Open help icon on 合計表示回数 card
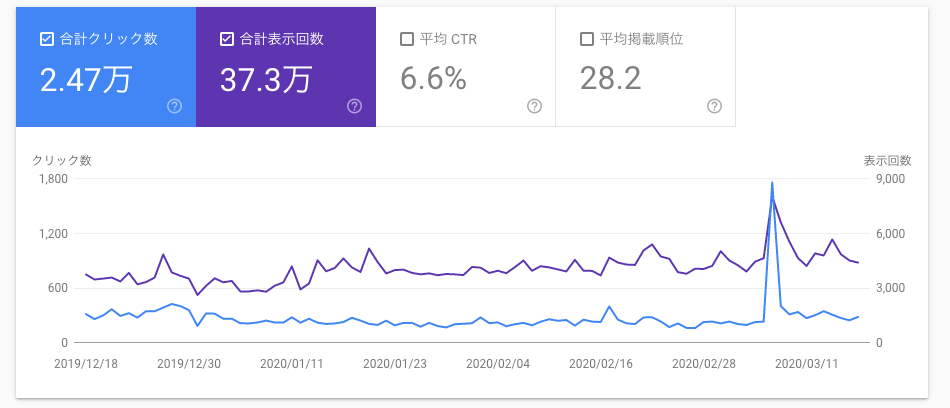This screenshot has width=950, height=408. (354, 106)
